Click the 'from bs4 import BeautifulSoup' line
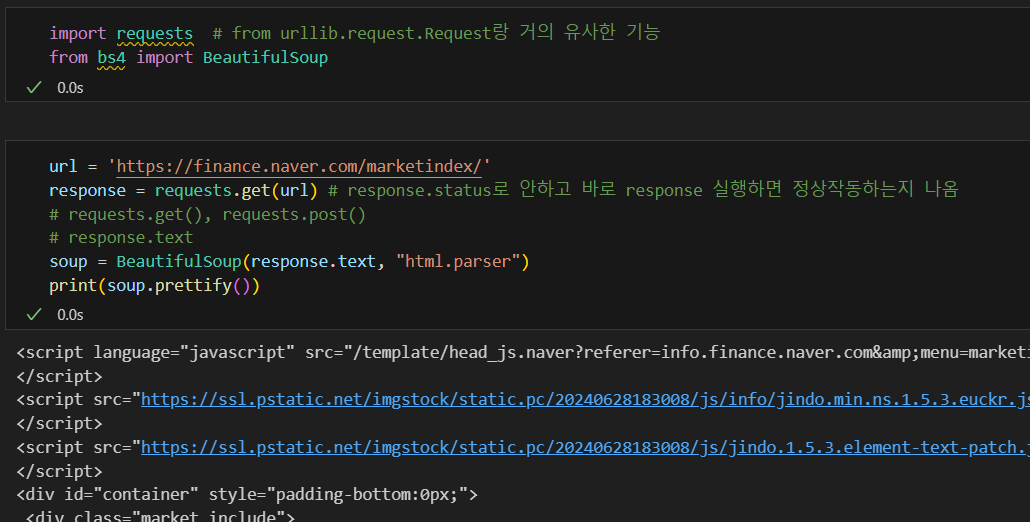Image resolution: width=1030 pixels, height=522 pixels. coord(189,58)
